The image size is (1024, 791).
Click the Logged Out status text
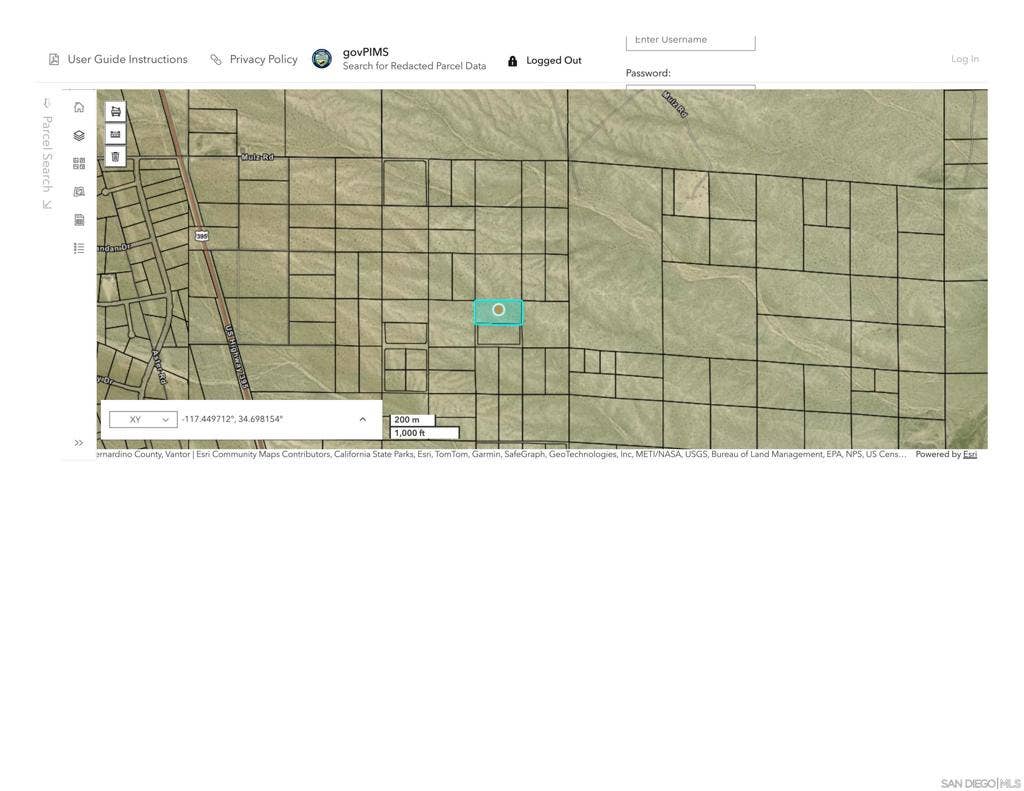coord(554,60)
